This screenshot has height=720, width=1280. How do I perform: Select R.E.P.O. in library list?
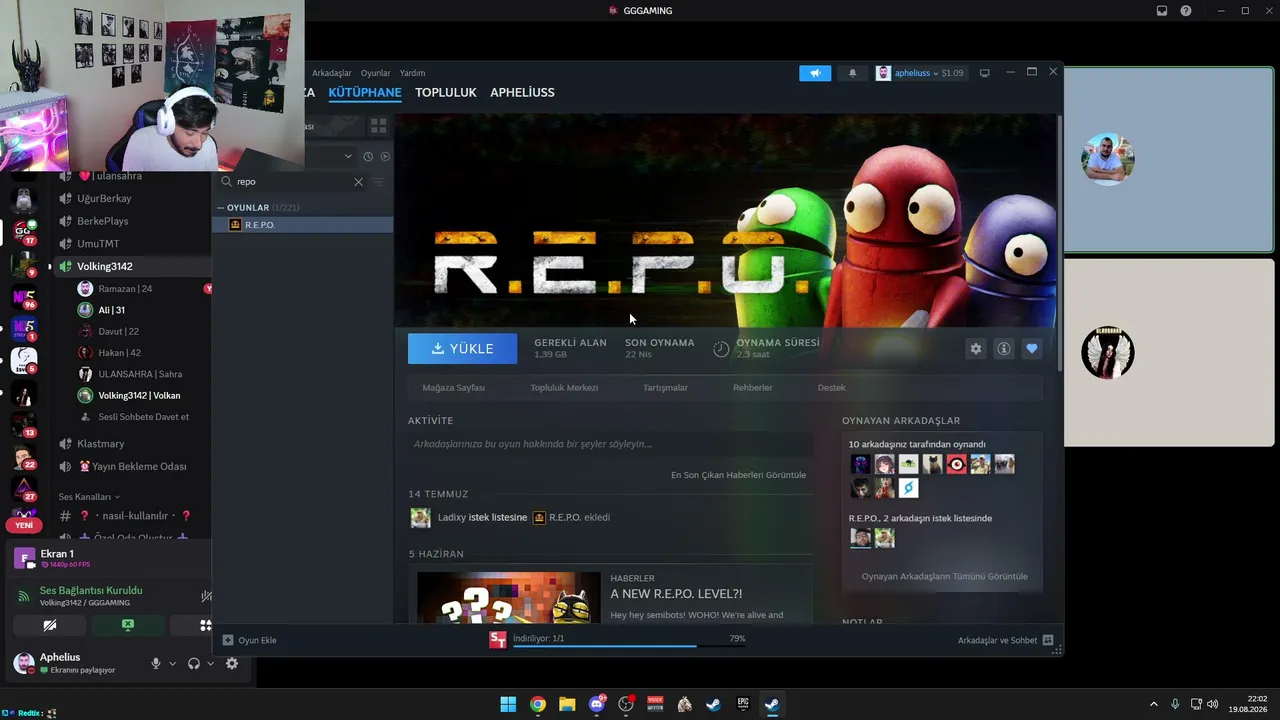coord(304,225)
